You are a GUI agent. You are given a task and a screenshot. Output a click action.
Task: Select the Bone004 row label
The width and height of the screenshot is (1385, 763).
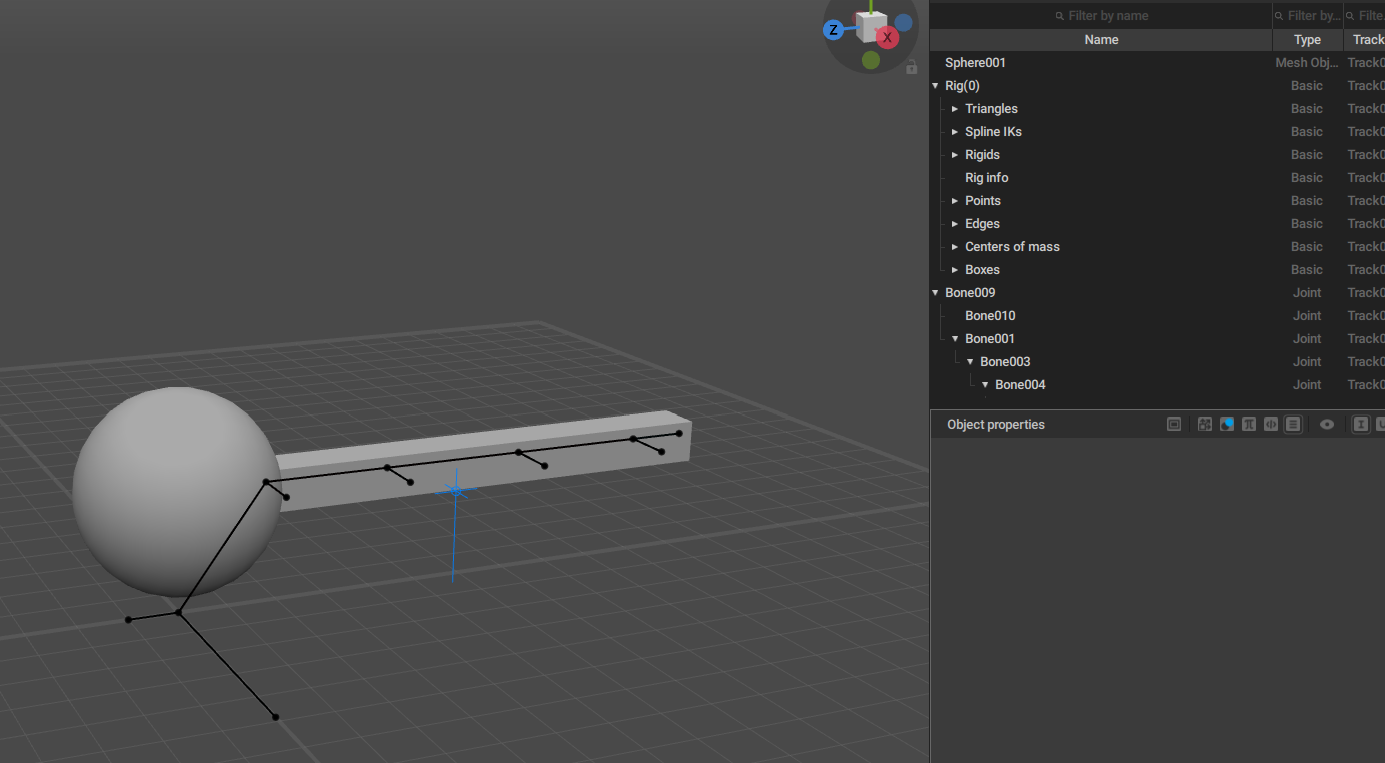tap(1020, 385)
